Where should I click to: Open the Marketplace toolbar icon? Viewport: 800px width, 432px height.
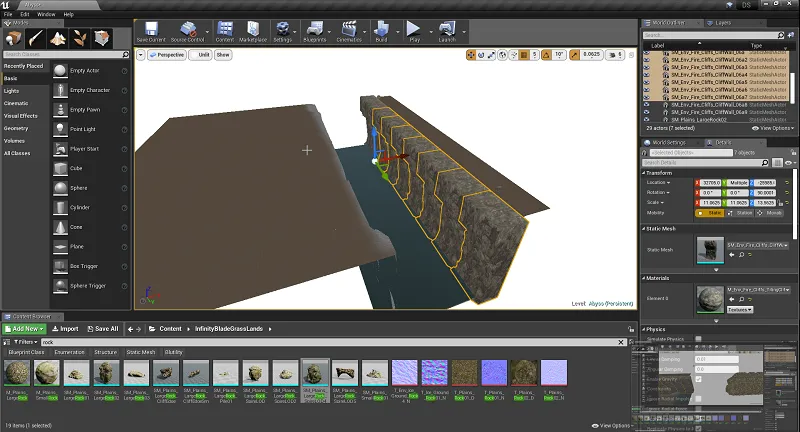(x=253, y=32)
